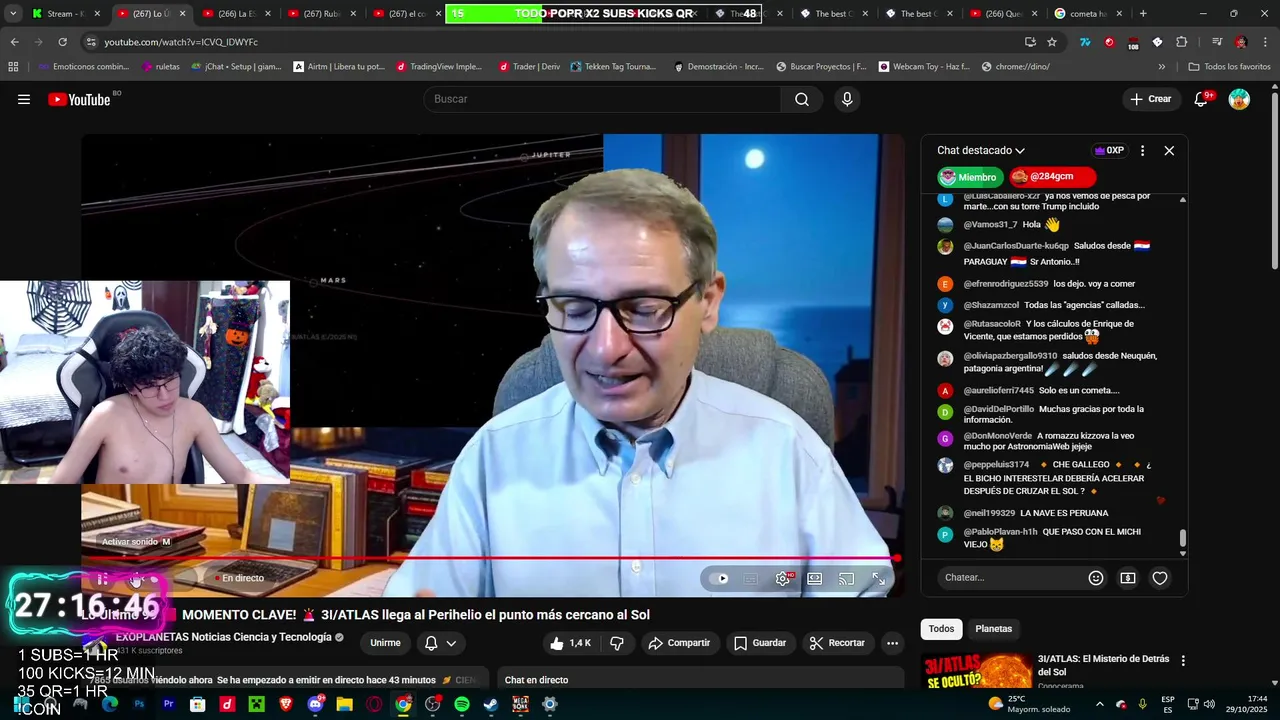This screenshot has width=1280, height=720.
Task: Click the Unirme join button
Action: [385, 643]
